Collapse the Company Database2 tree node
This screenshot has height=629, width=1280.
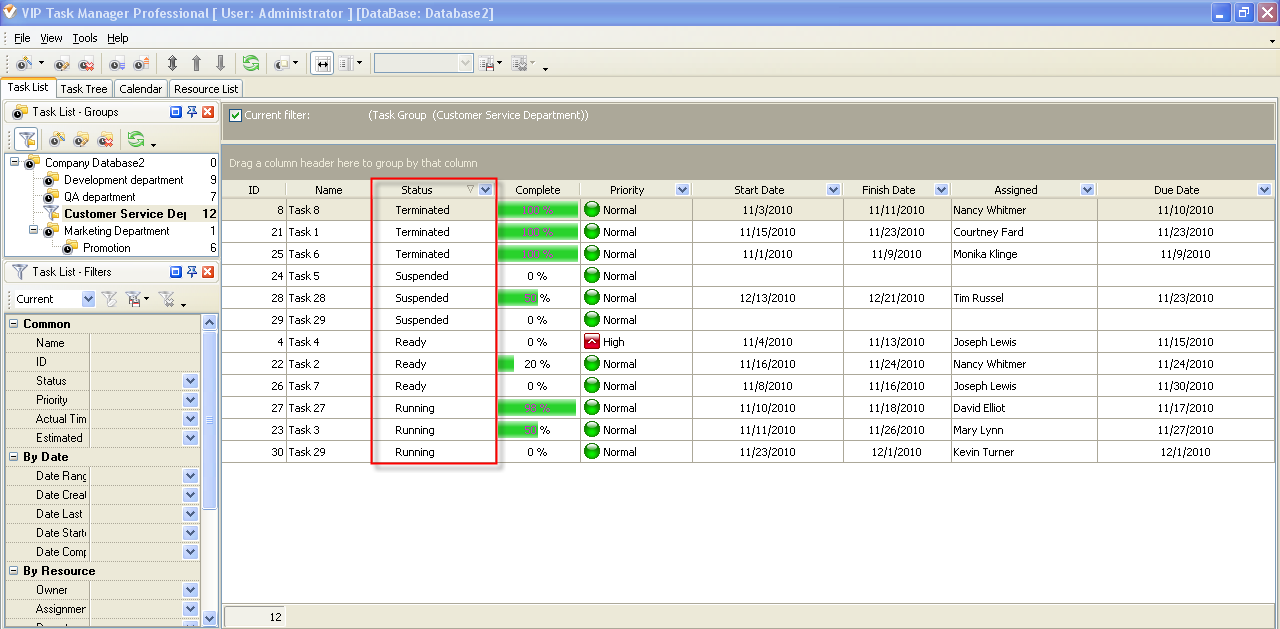[14, 163]
